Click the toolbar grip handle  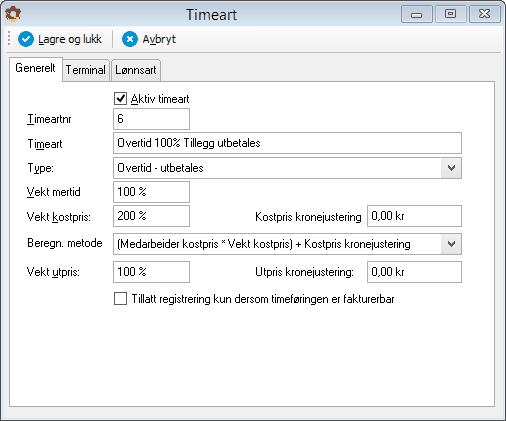point(9,39)
